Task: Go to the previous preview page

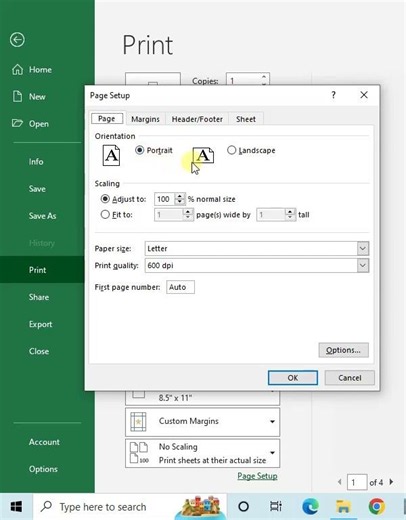Action: [x=339, y=482]
